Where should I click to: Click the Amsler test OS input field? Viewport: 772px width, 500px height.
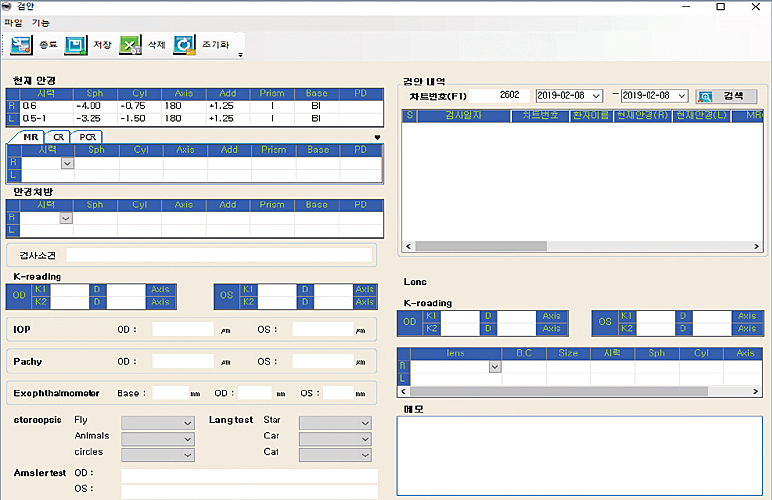[250, 492]
